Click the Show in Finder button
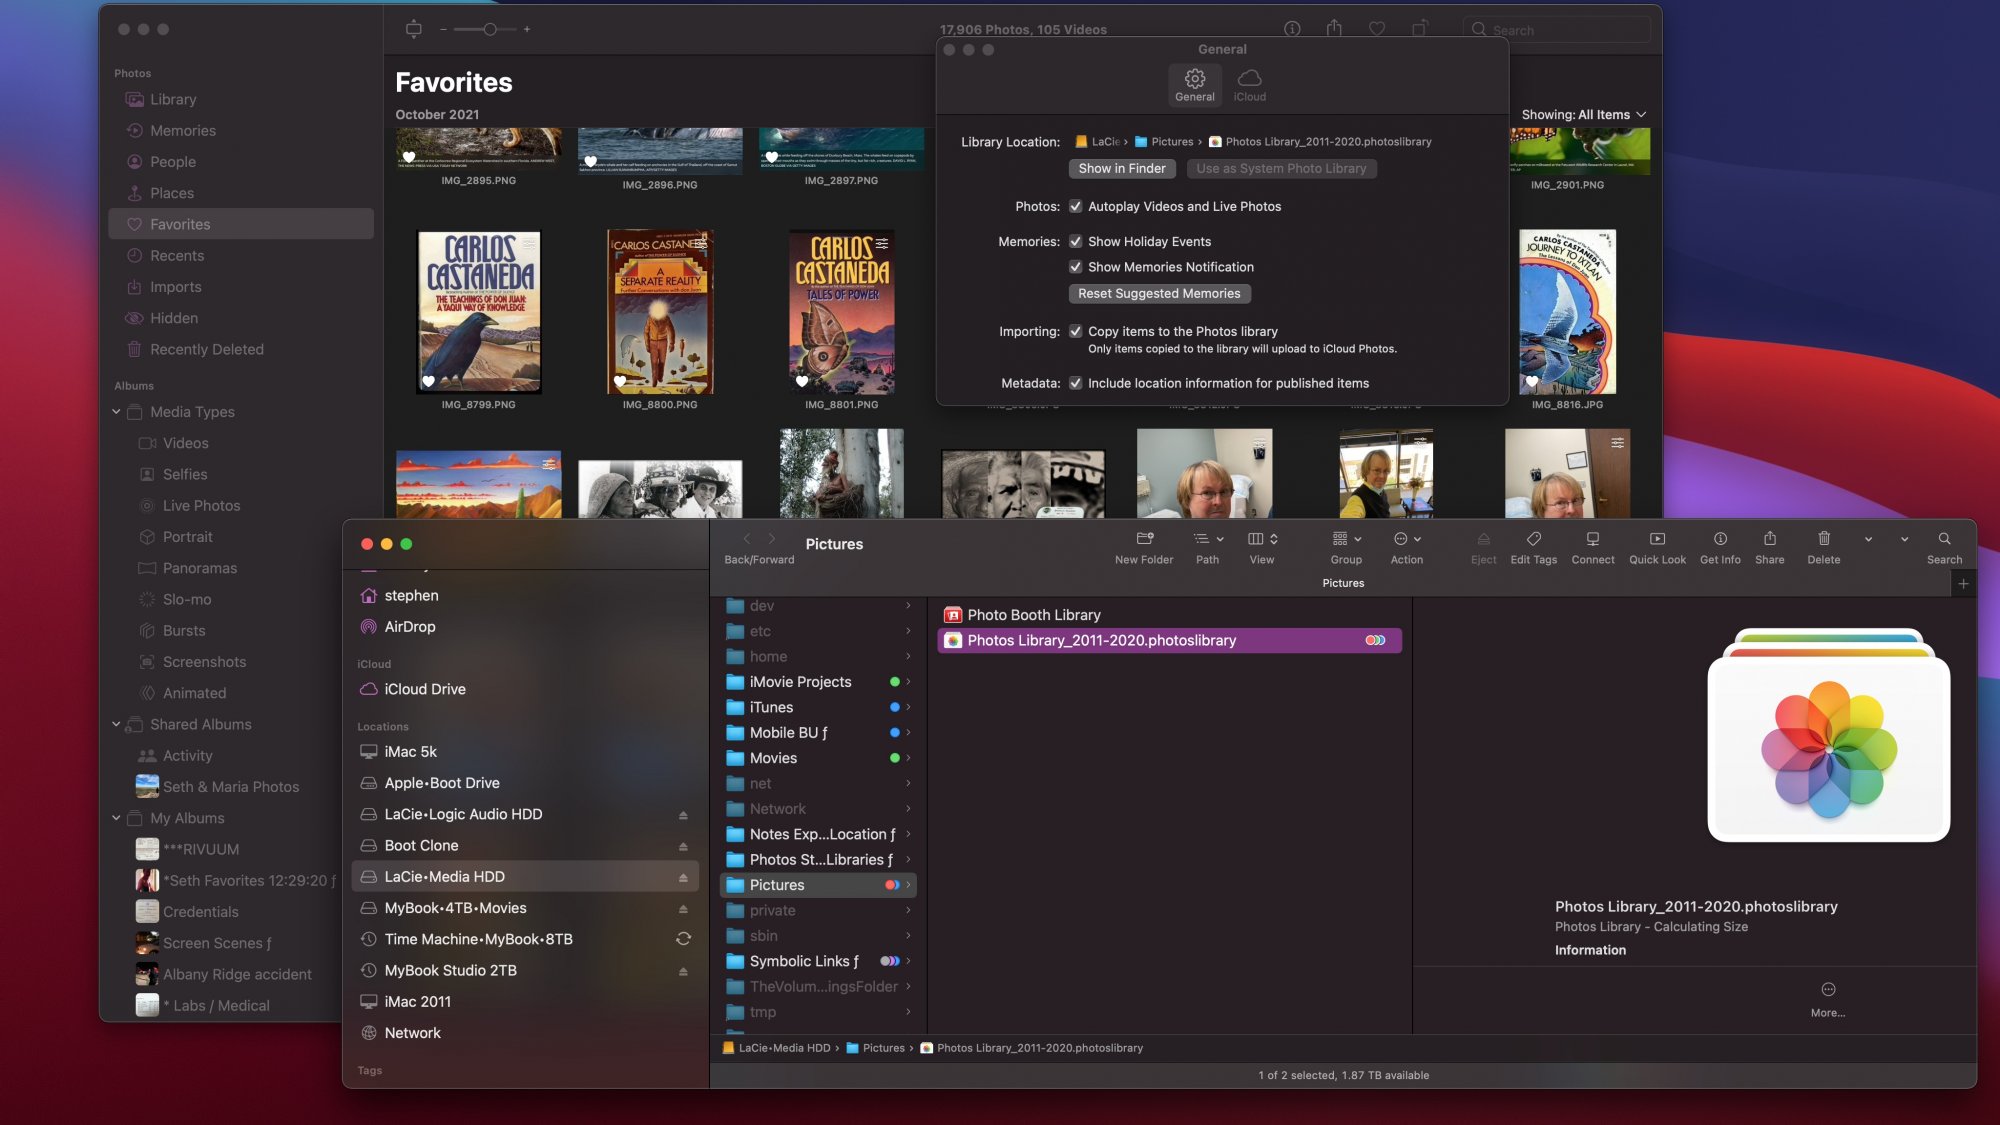Image resolution: width=2000 pixels, height=1125 pixels. (1121, 169)
